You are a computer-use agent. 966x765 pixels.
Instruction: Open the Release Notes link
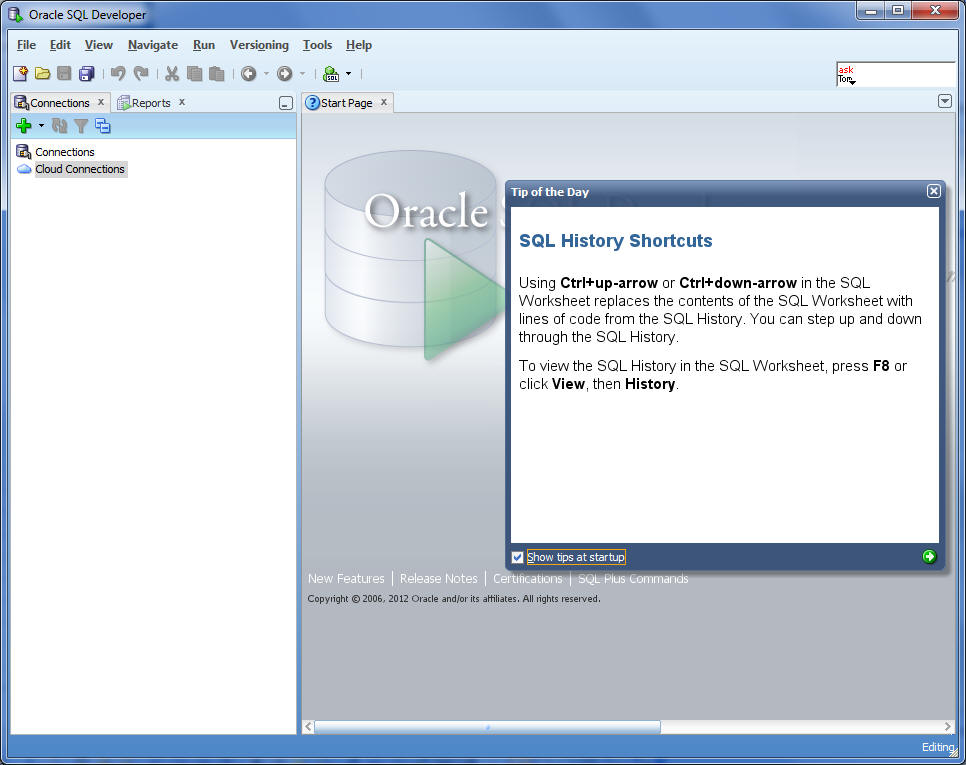click(x=438, y=578)
